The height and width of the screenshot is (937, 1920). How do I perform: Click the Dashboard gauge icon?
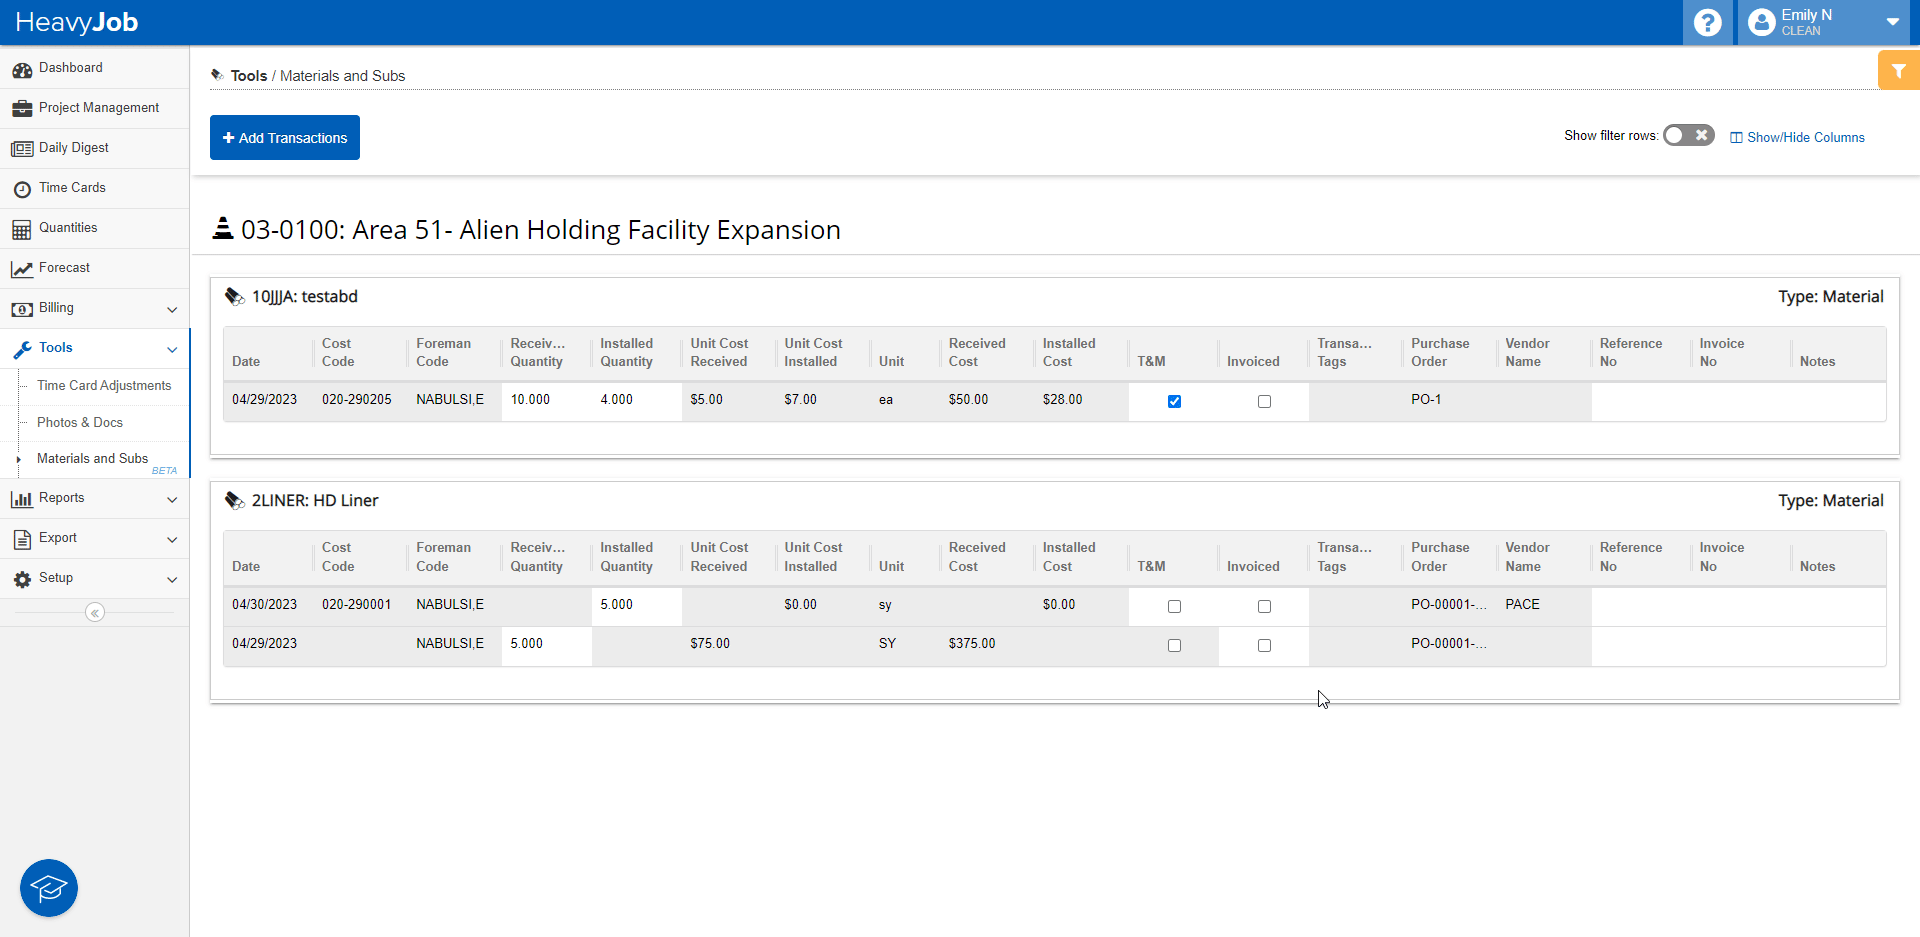[x=22, y=69]
